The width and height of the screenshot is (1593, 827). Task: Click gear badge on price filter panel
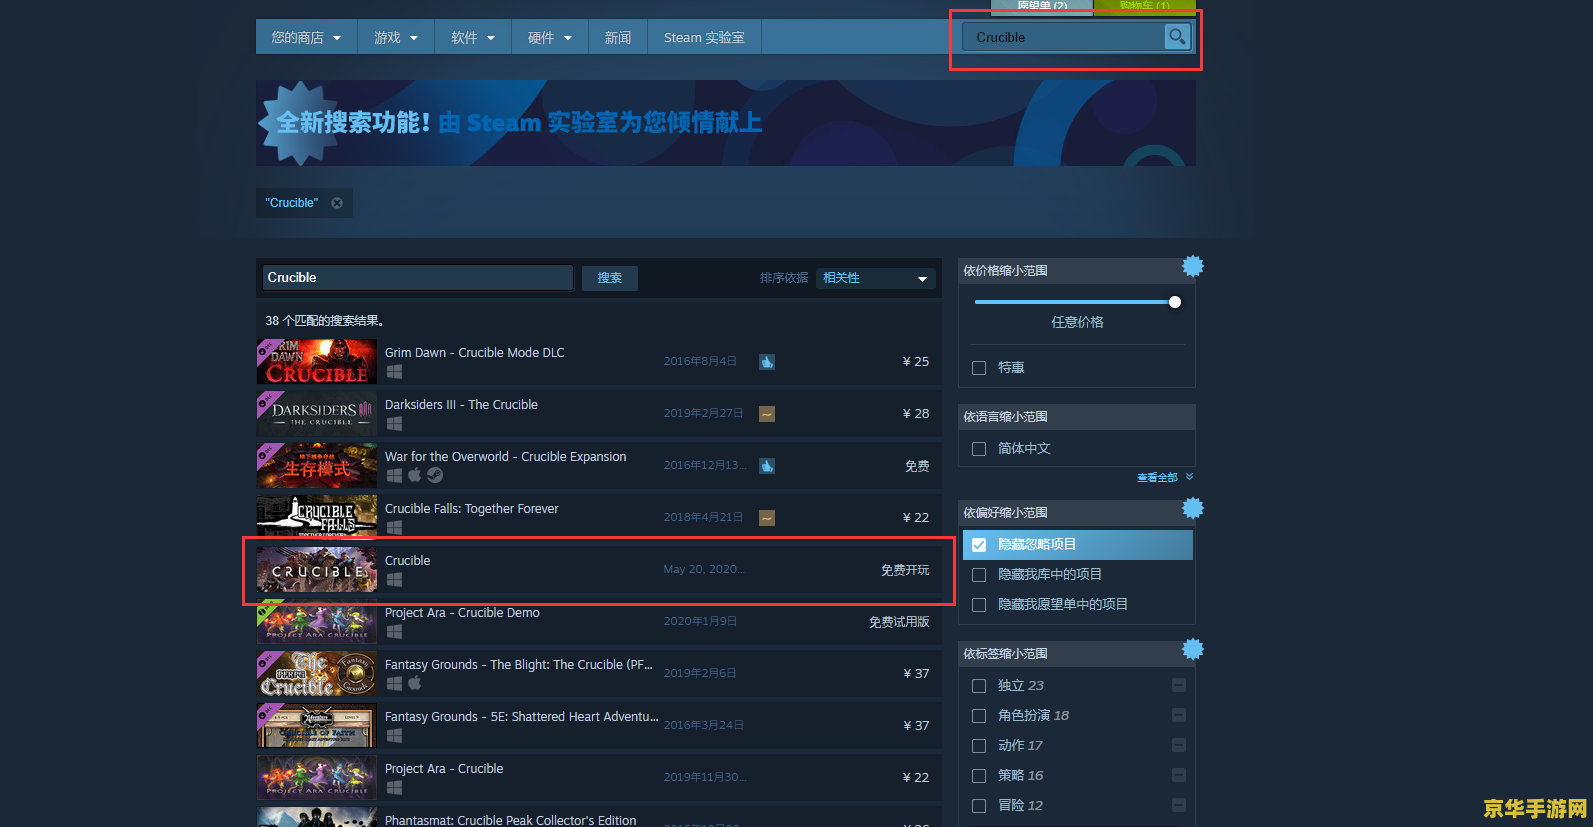tap(1192, 266)
